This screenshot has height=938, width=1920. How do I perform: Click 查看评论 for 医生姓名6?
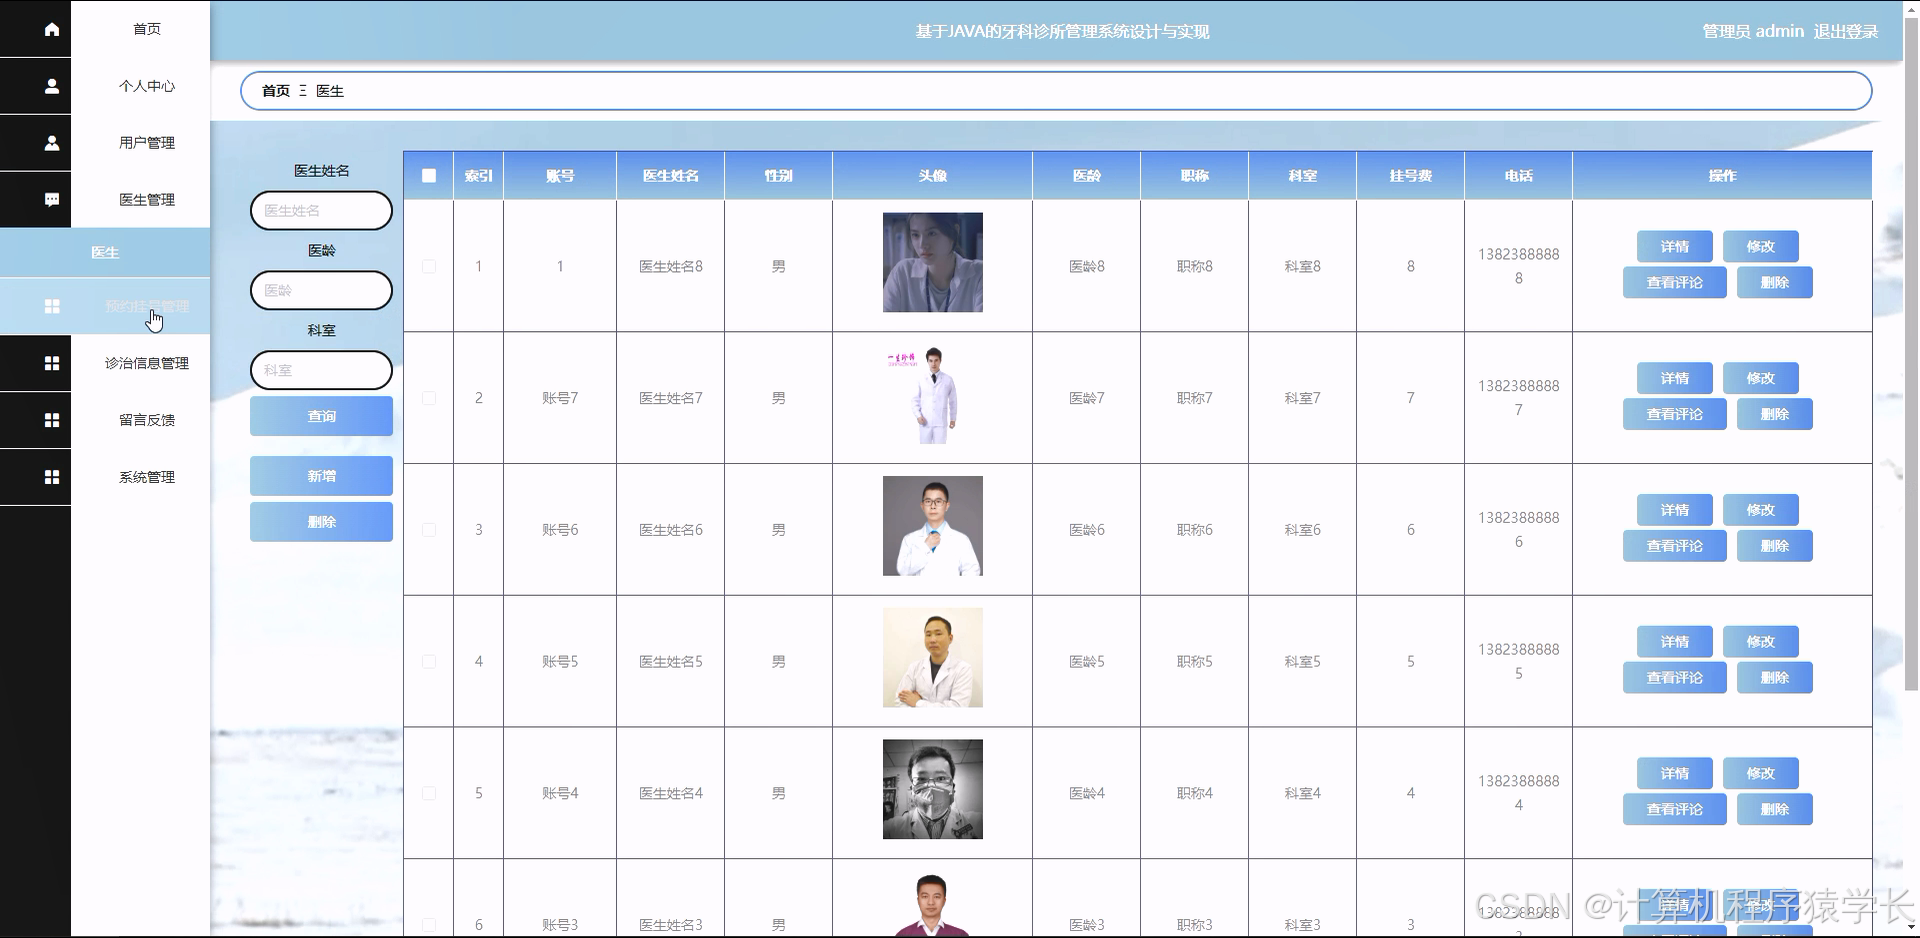point(1675,546)
